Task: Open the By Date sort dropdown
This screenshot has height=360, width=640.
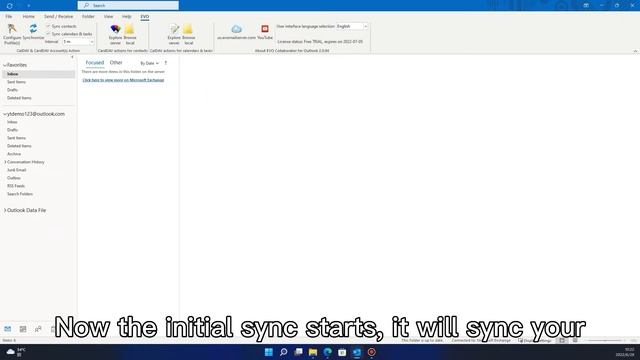Action: [x=149, y=63]
